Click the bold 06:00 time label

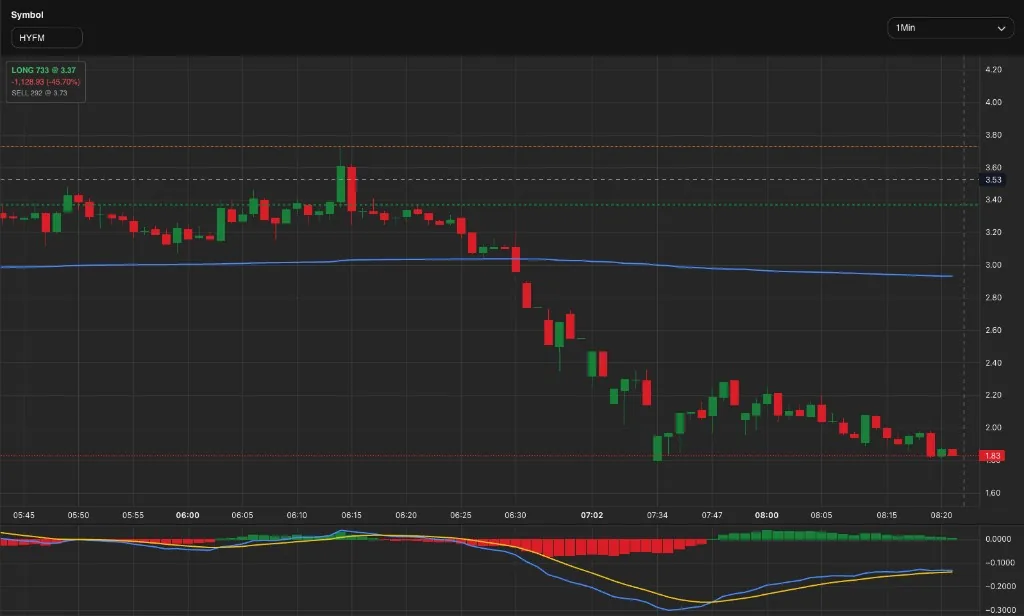click(x=187, y=515)
